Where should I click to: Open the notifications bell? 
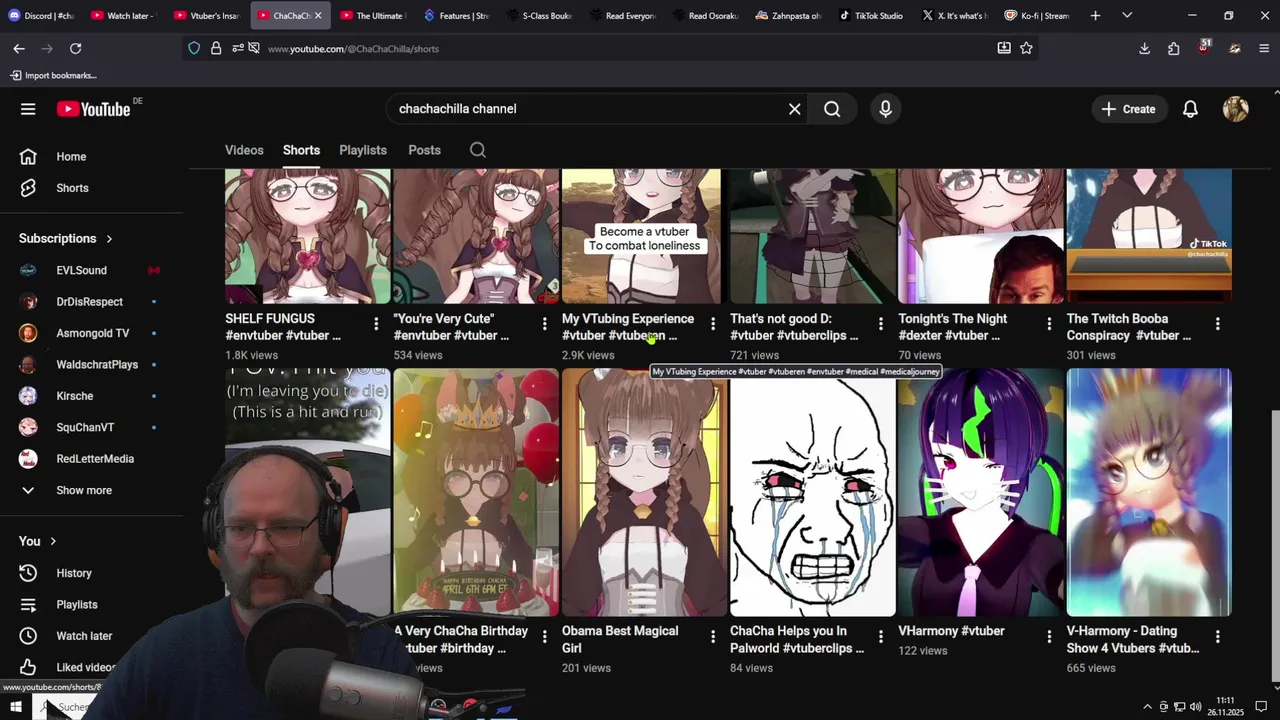click(x=1190, y=109)
